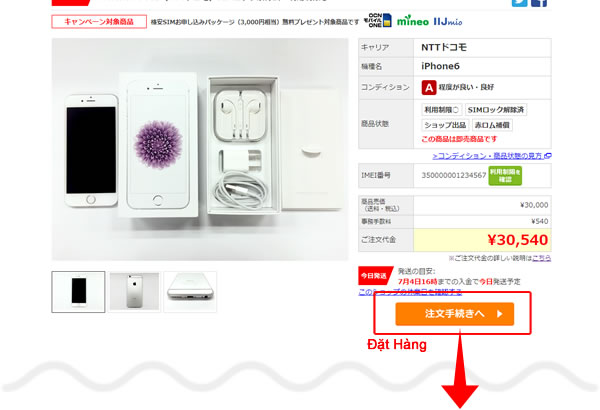The width and height of the screenshot is (600, 410).
Task: Click the OCN Mobile ONE logo
Action: [377, 20]
